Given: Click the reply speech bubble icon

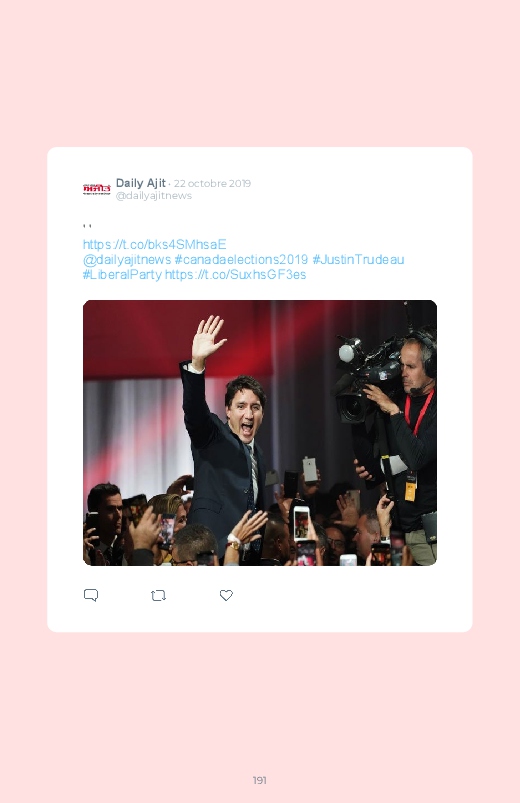Looking at the screenshot, I should (x=91, y=595).
